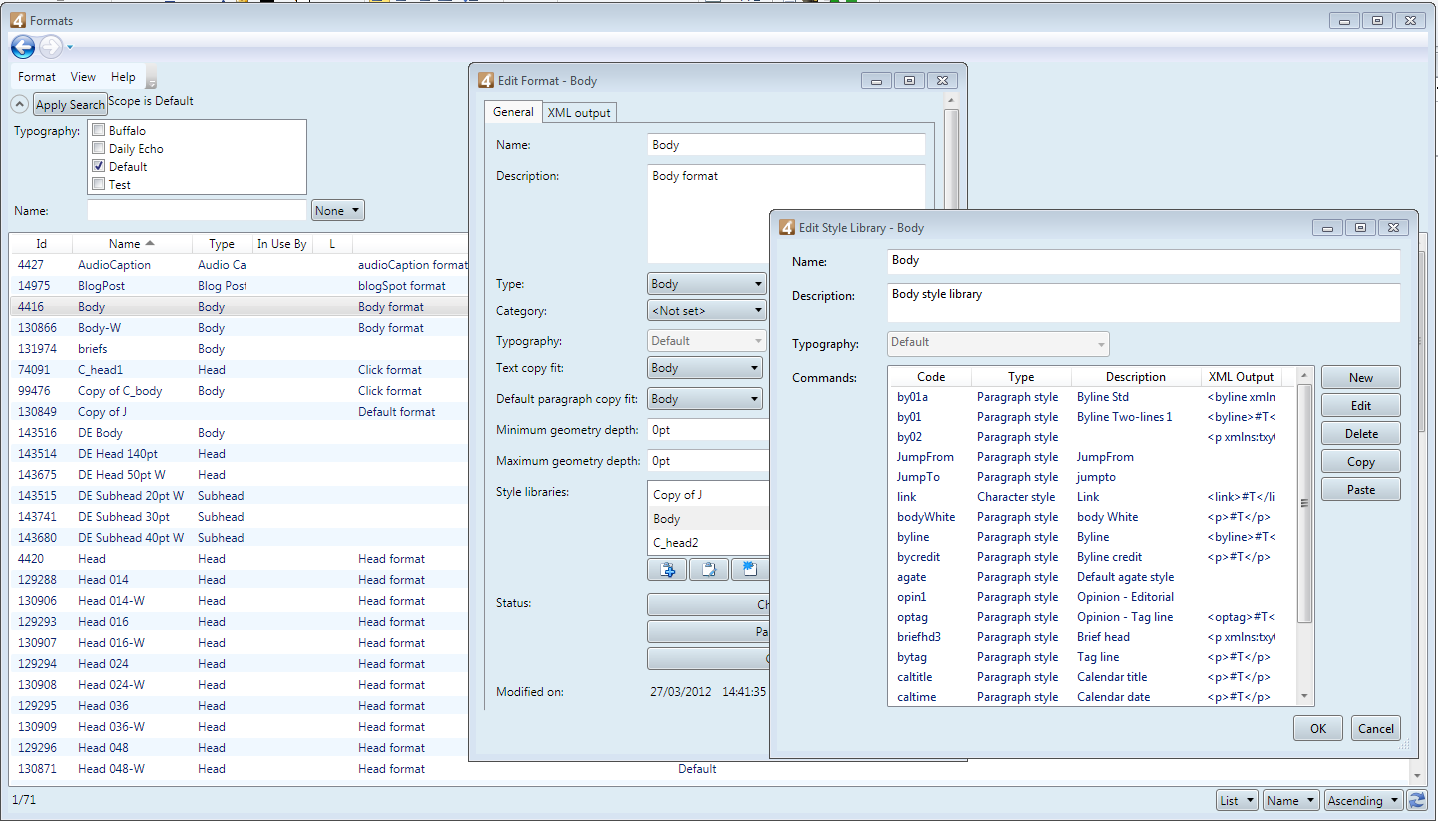The image size is (1438, 821).
Task: Open the View menu
Action: click(x=83, y=77)
